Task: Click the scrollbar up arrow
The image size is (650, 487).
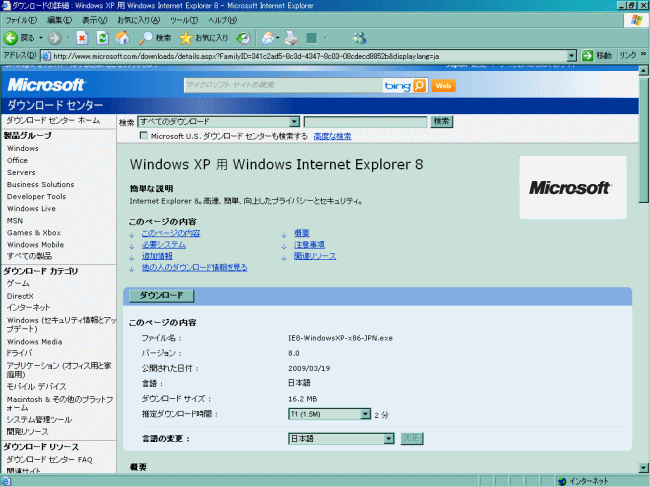Action: click(x=643, y=71)
